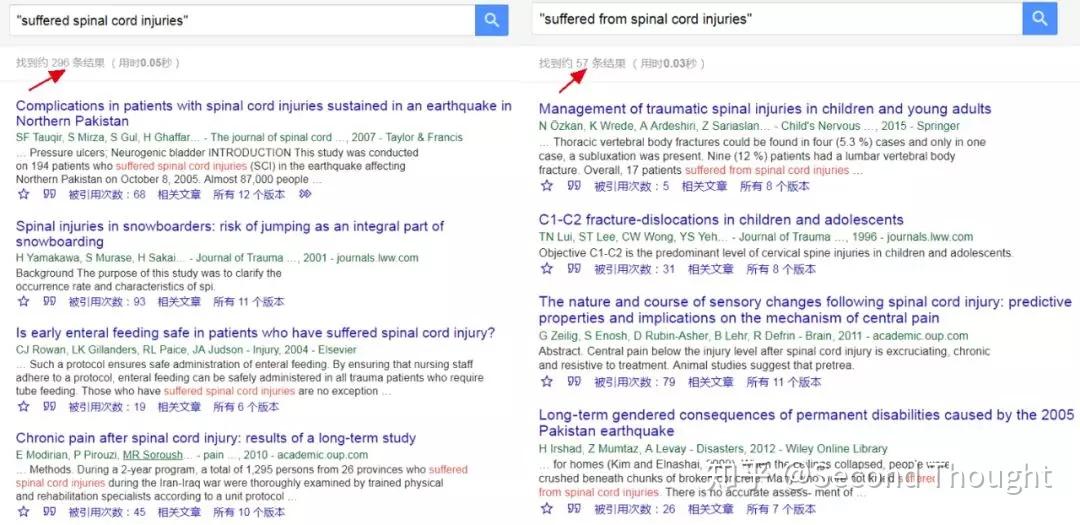Cite the sensory changes central pain result
The image size is (1080, 525).
click(574, 382)
